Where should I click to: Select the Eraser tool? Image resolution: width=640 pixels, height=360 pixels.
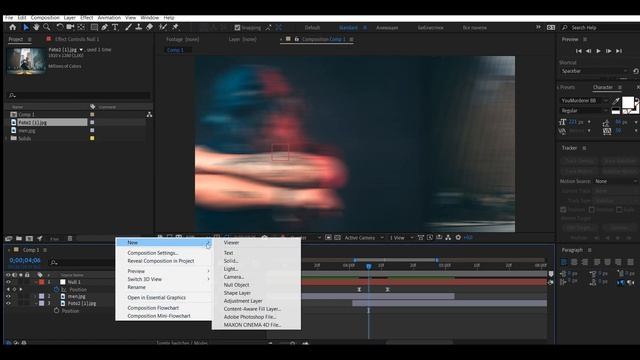[x=149, y=27]
